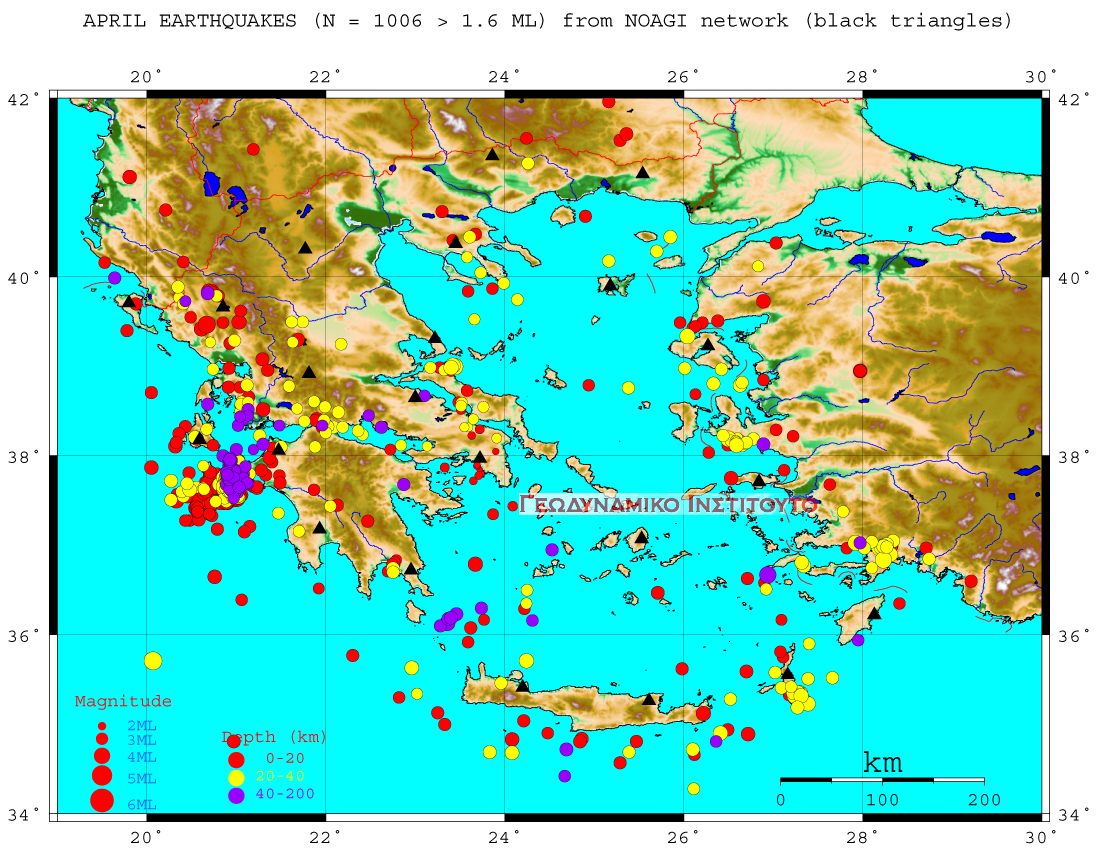Click the '200' scale bar value

pyautogui.click(x=985, y=800)
